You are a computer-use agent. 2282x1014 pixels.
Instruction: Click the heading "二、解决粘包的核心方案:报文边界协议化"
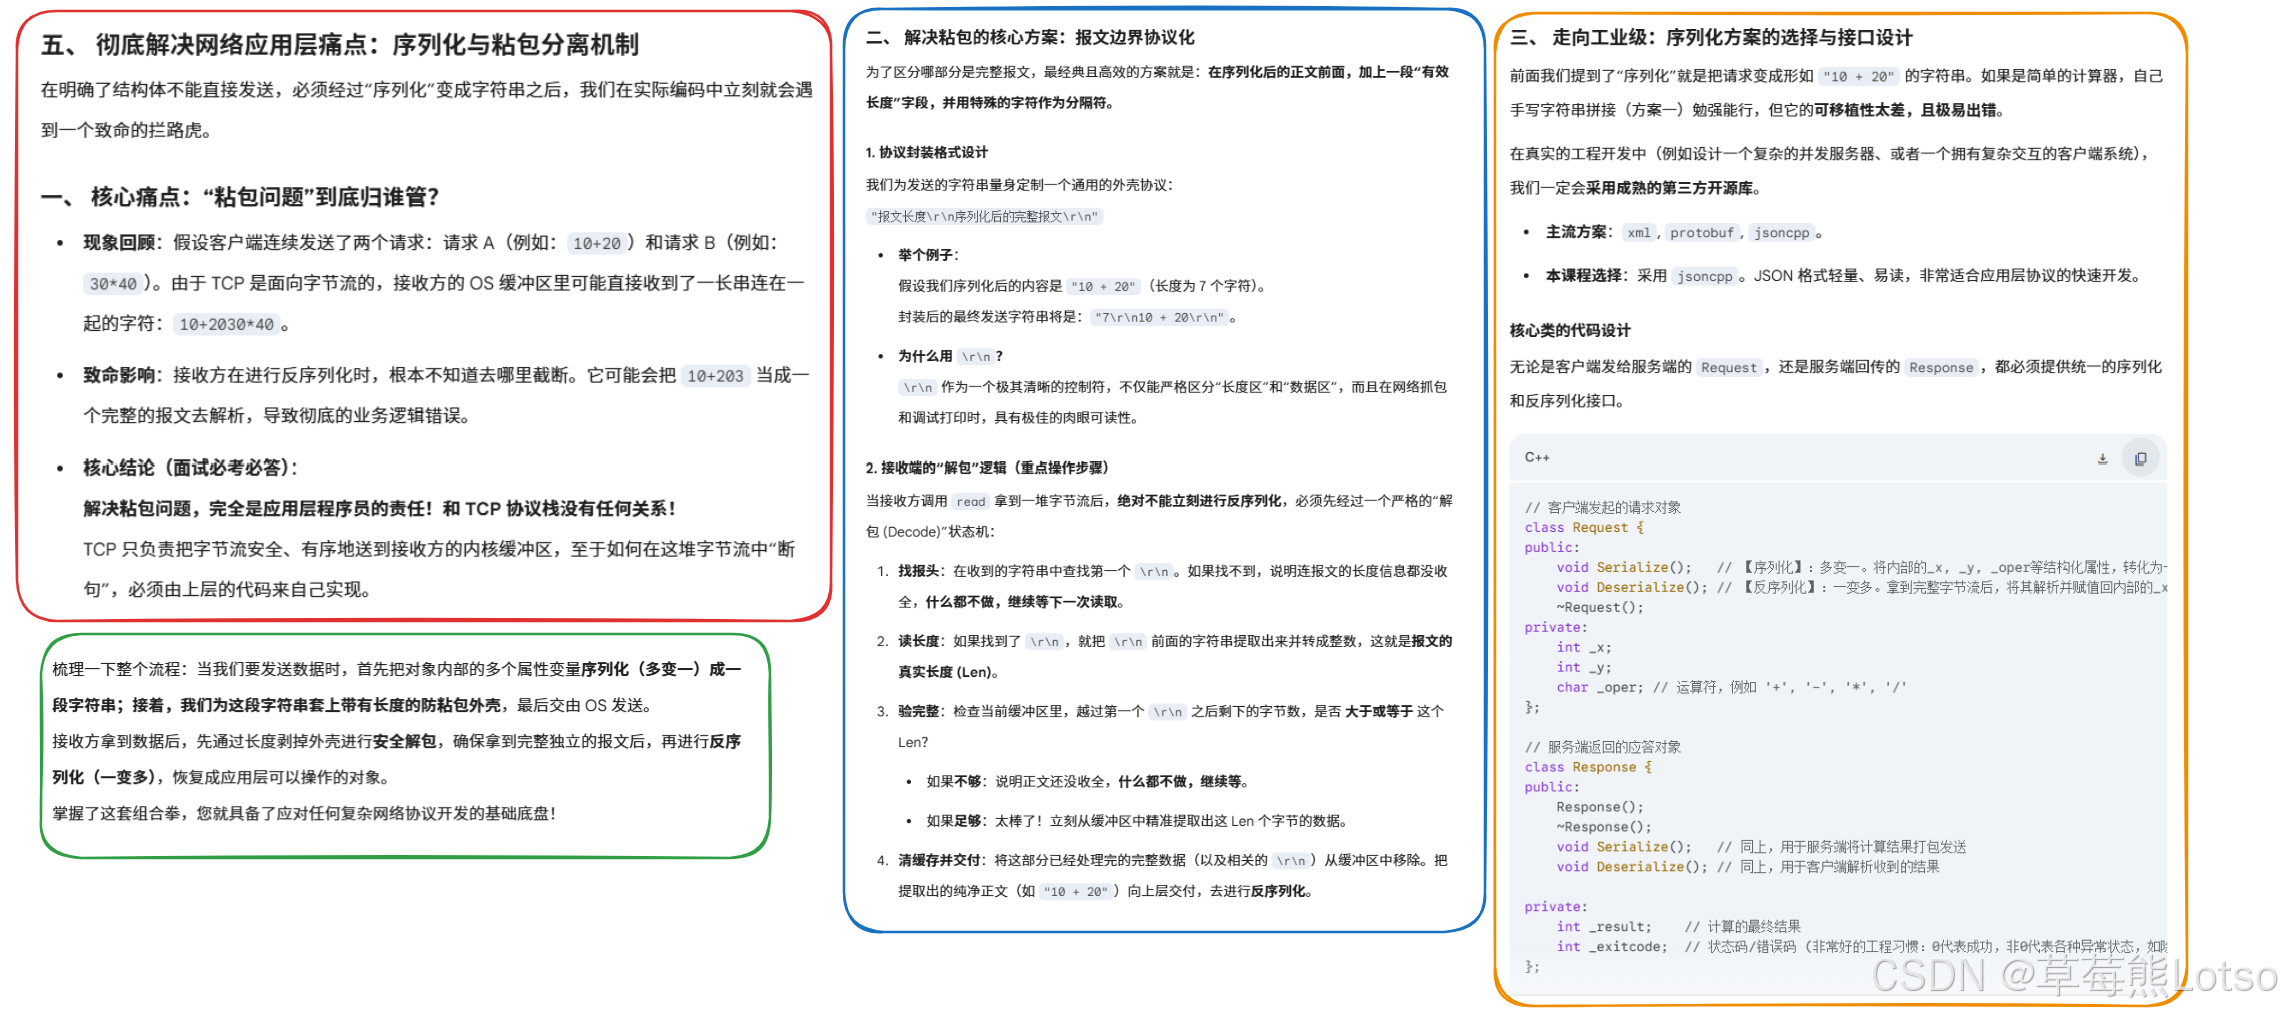pos(1030,38)
